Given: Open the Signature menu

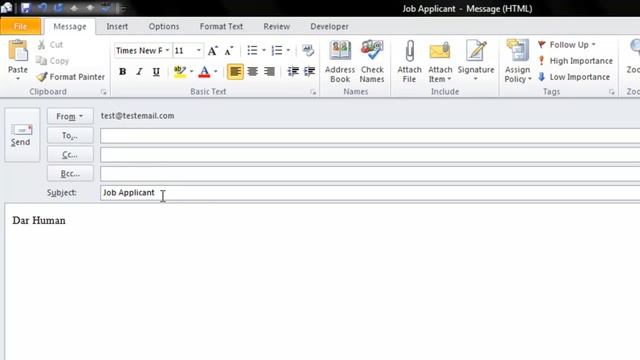Looking at the screenshot, I should (x=476, y=60).
